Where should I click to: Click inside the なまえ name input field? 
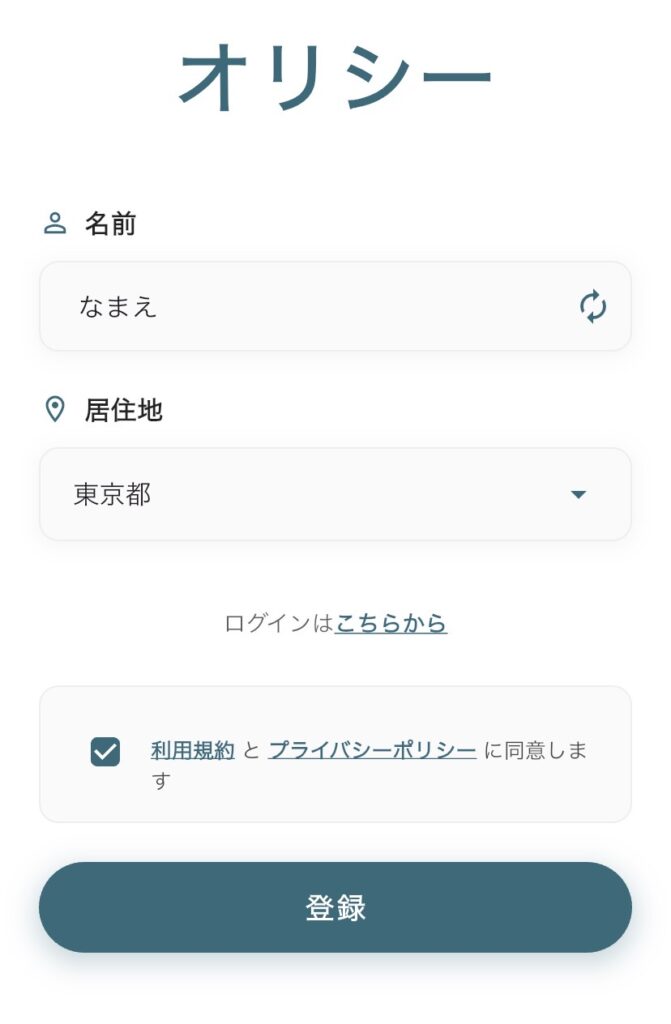click(250, 307)
